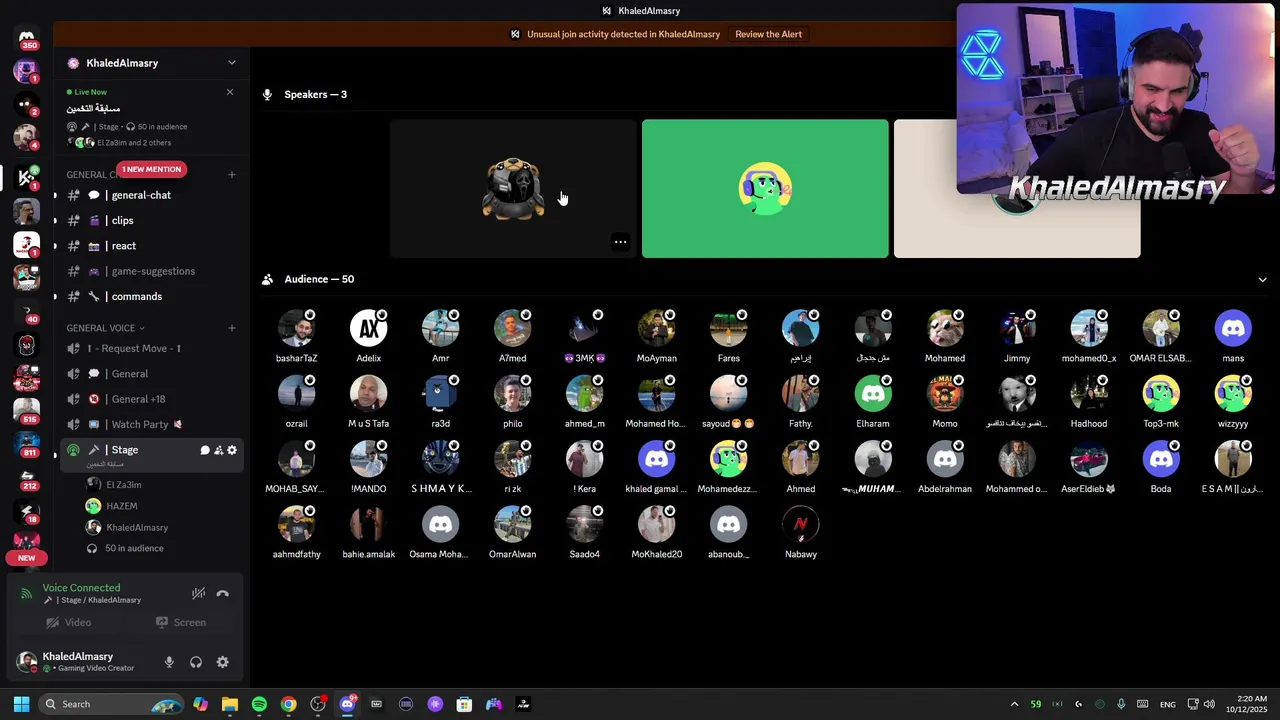1280x720 pixels.
Task: Create channel in General voice category
Action: 232,328
